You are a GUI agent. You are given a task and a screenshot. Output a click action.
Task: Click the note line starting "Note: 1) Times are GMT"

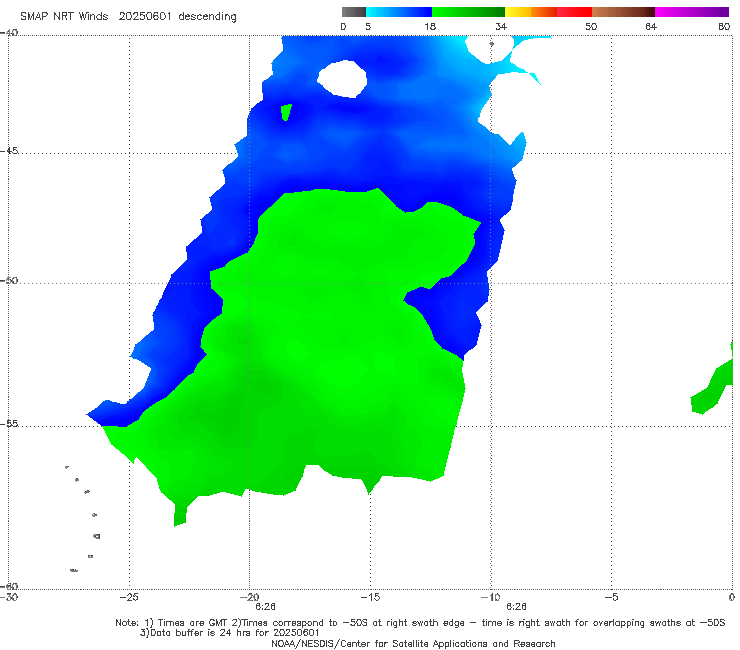[420, 623]
